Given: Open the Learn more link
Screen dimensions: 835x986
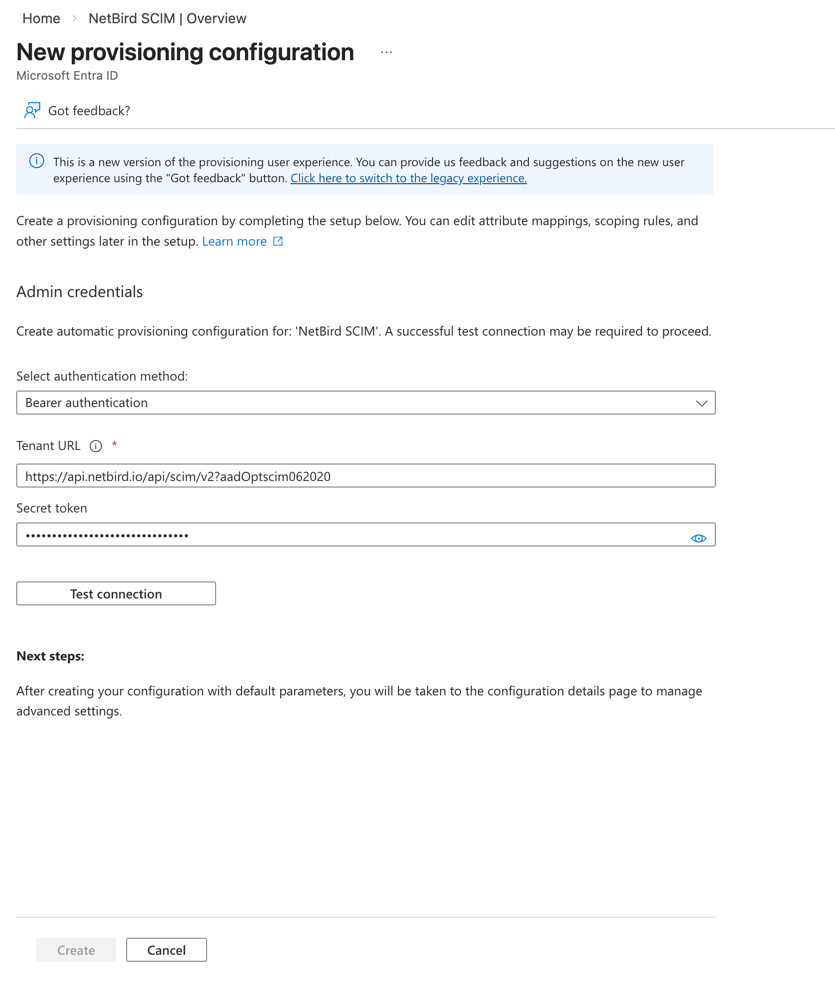Looking at the screenshot, I should pyautogui.click(x=234, y=241).
